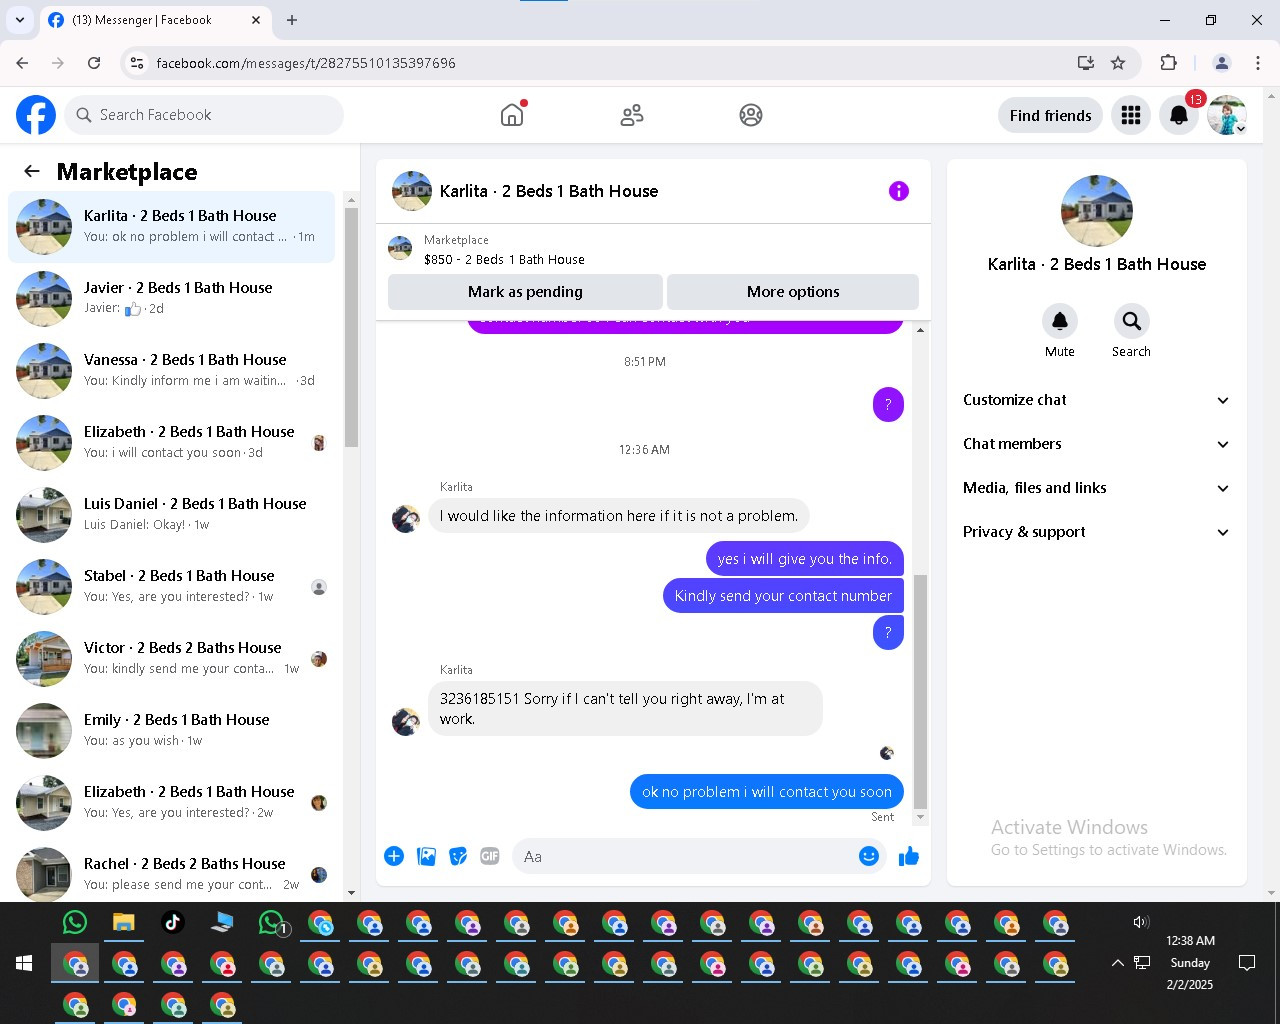Open Chrome extensions puzzle icon
Image resolution: width=1280 pixels, height=1024 pixels.
[1168, 63]
